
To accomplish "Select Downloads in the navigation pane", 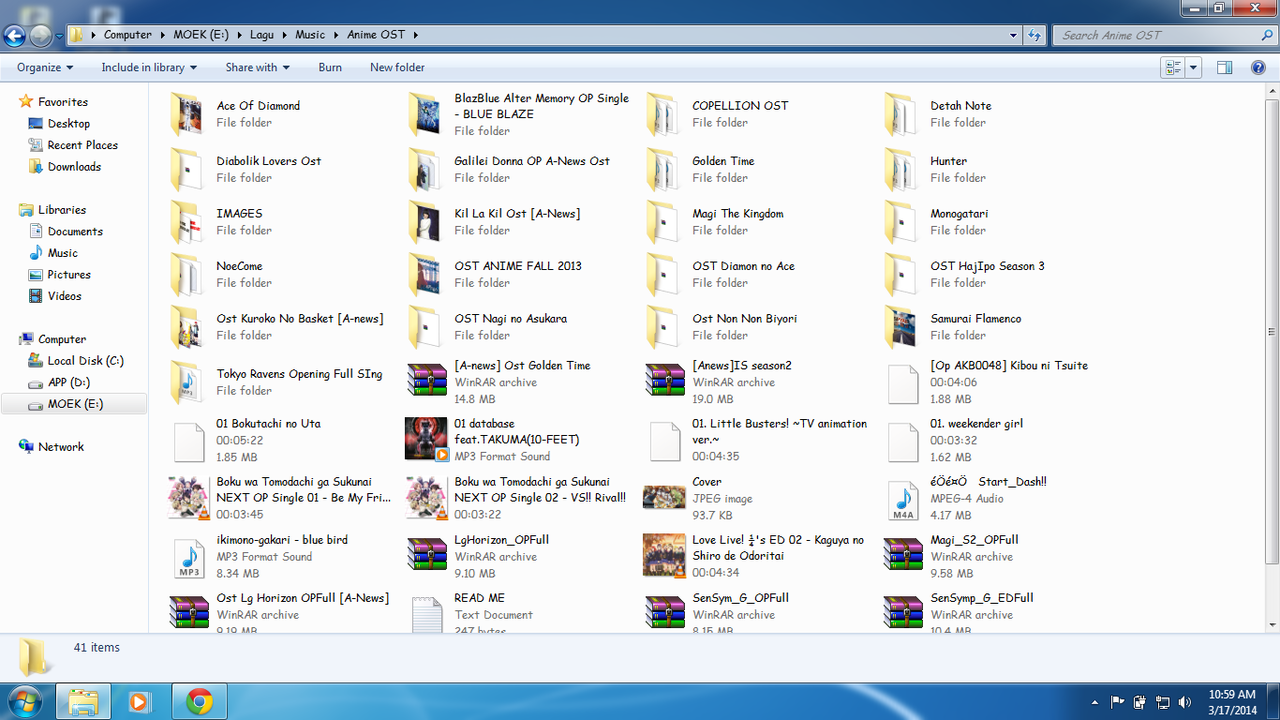I will click(74, 167).
